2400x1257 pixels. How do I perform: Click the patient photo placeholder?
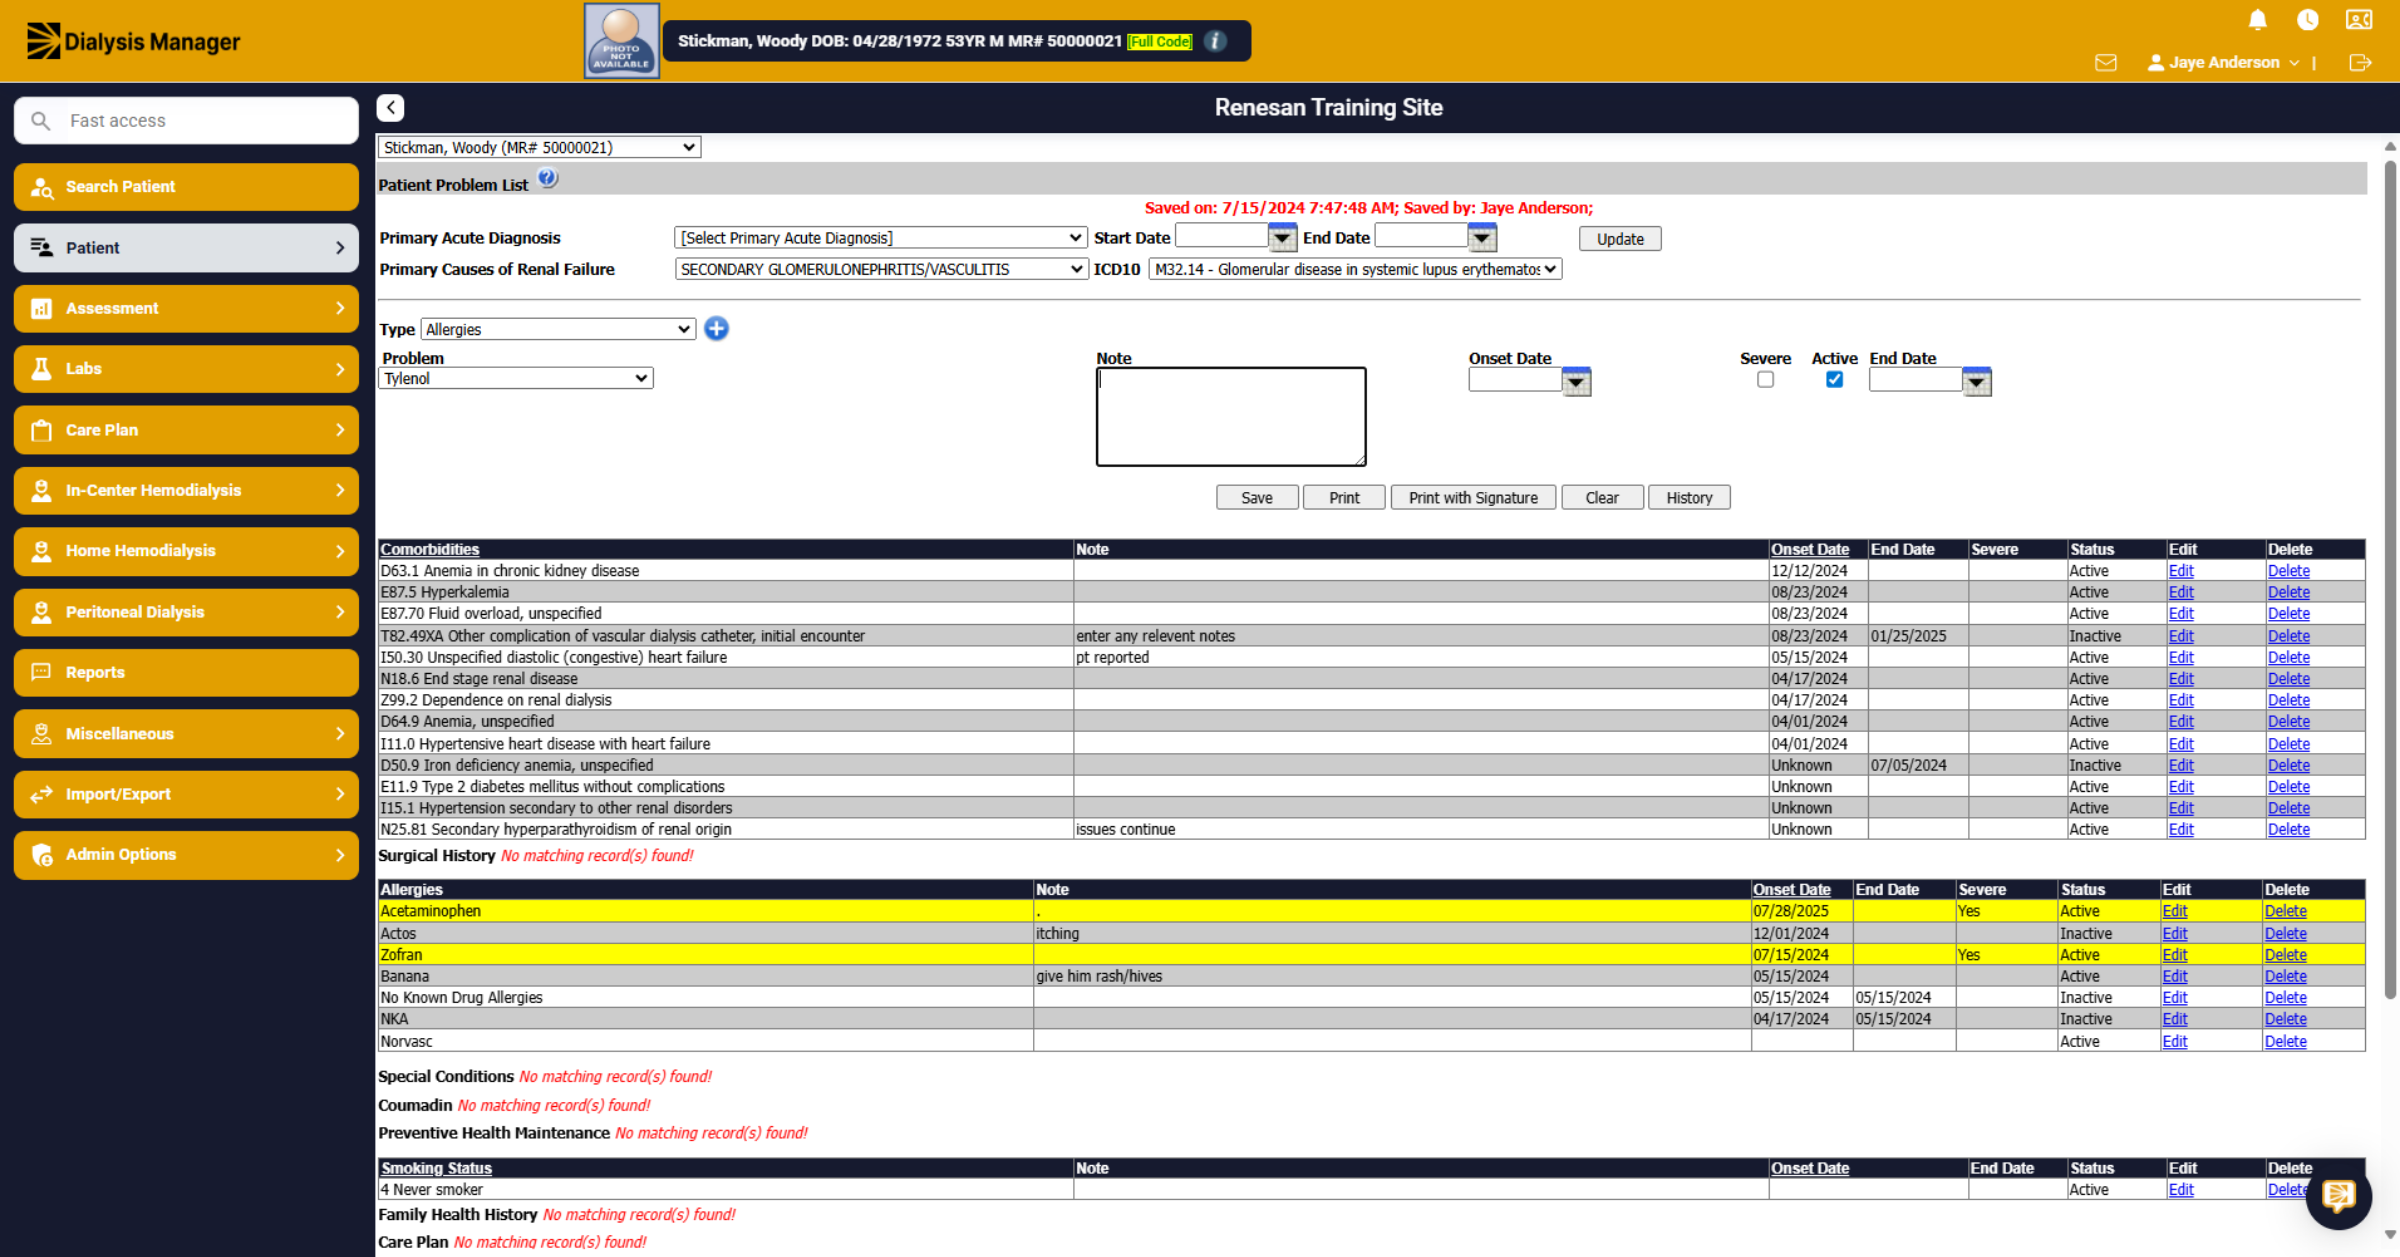pyautogui.click(x=621, y=41)
